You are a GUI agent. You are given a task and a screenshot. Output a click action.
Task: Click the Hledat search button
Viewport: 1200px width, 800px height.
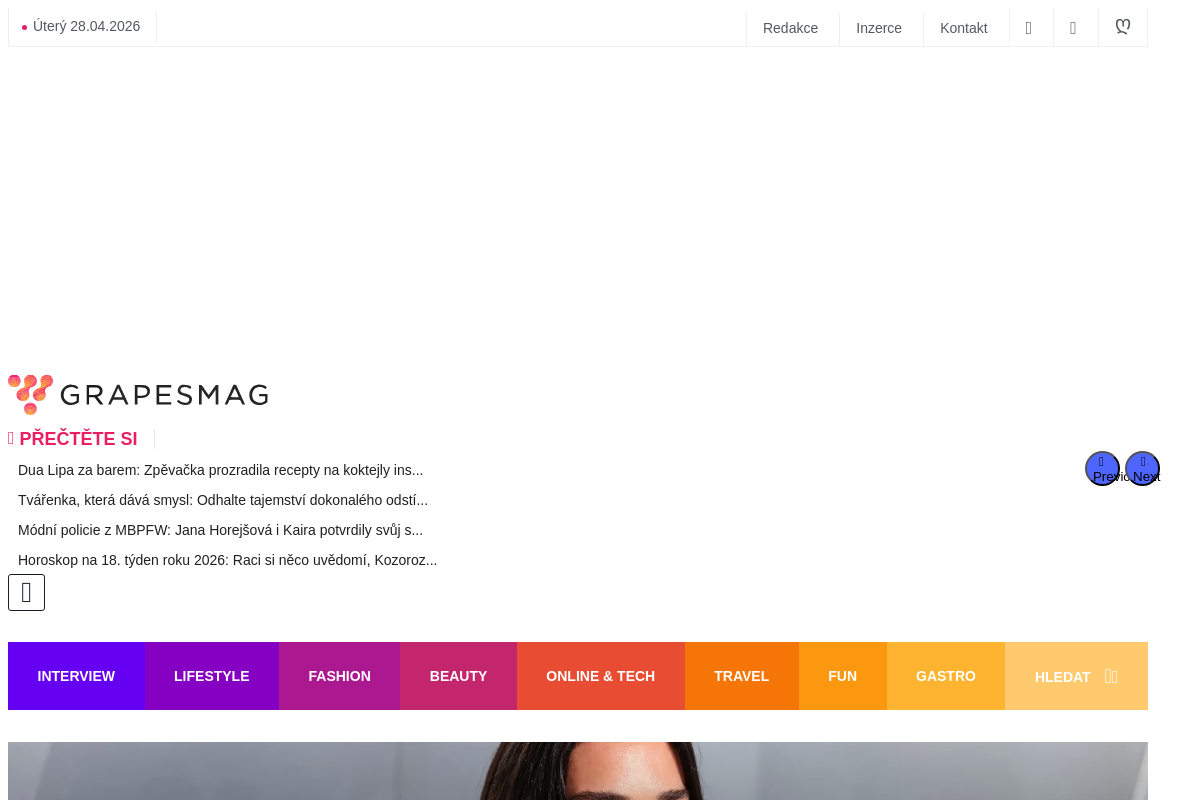(x=1076, y=676)
